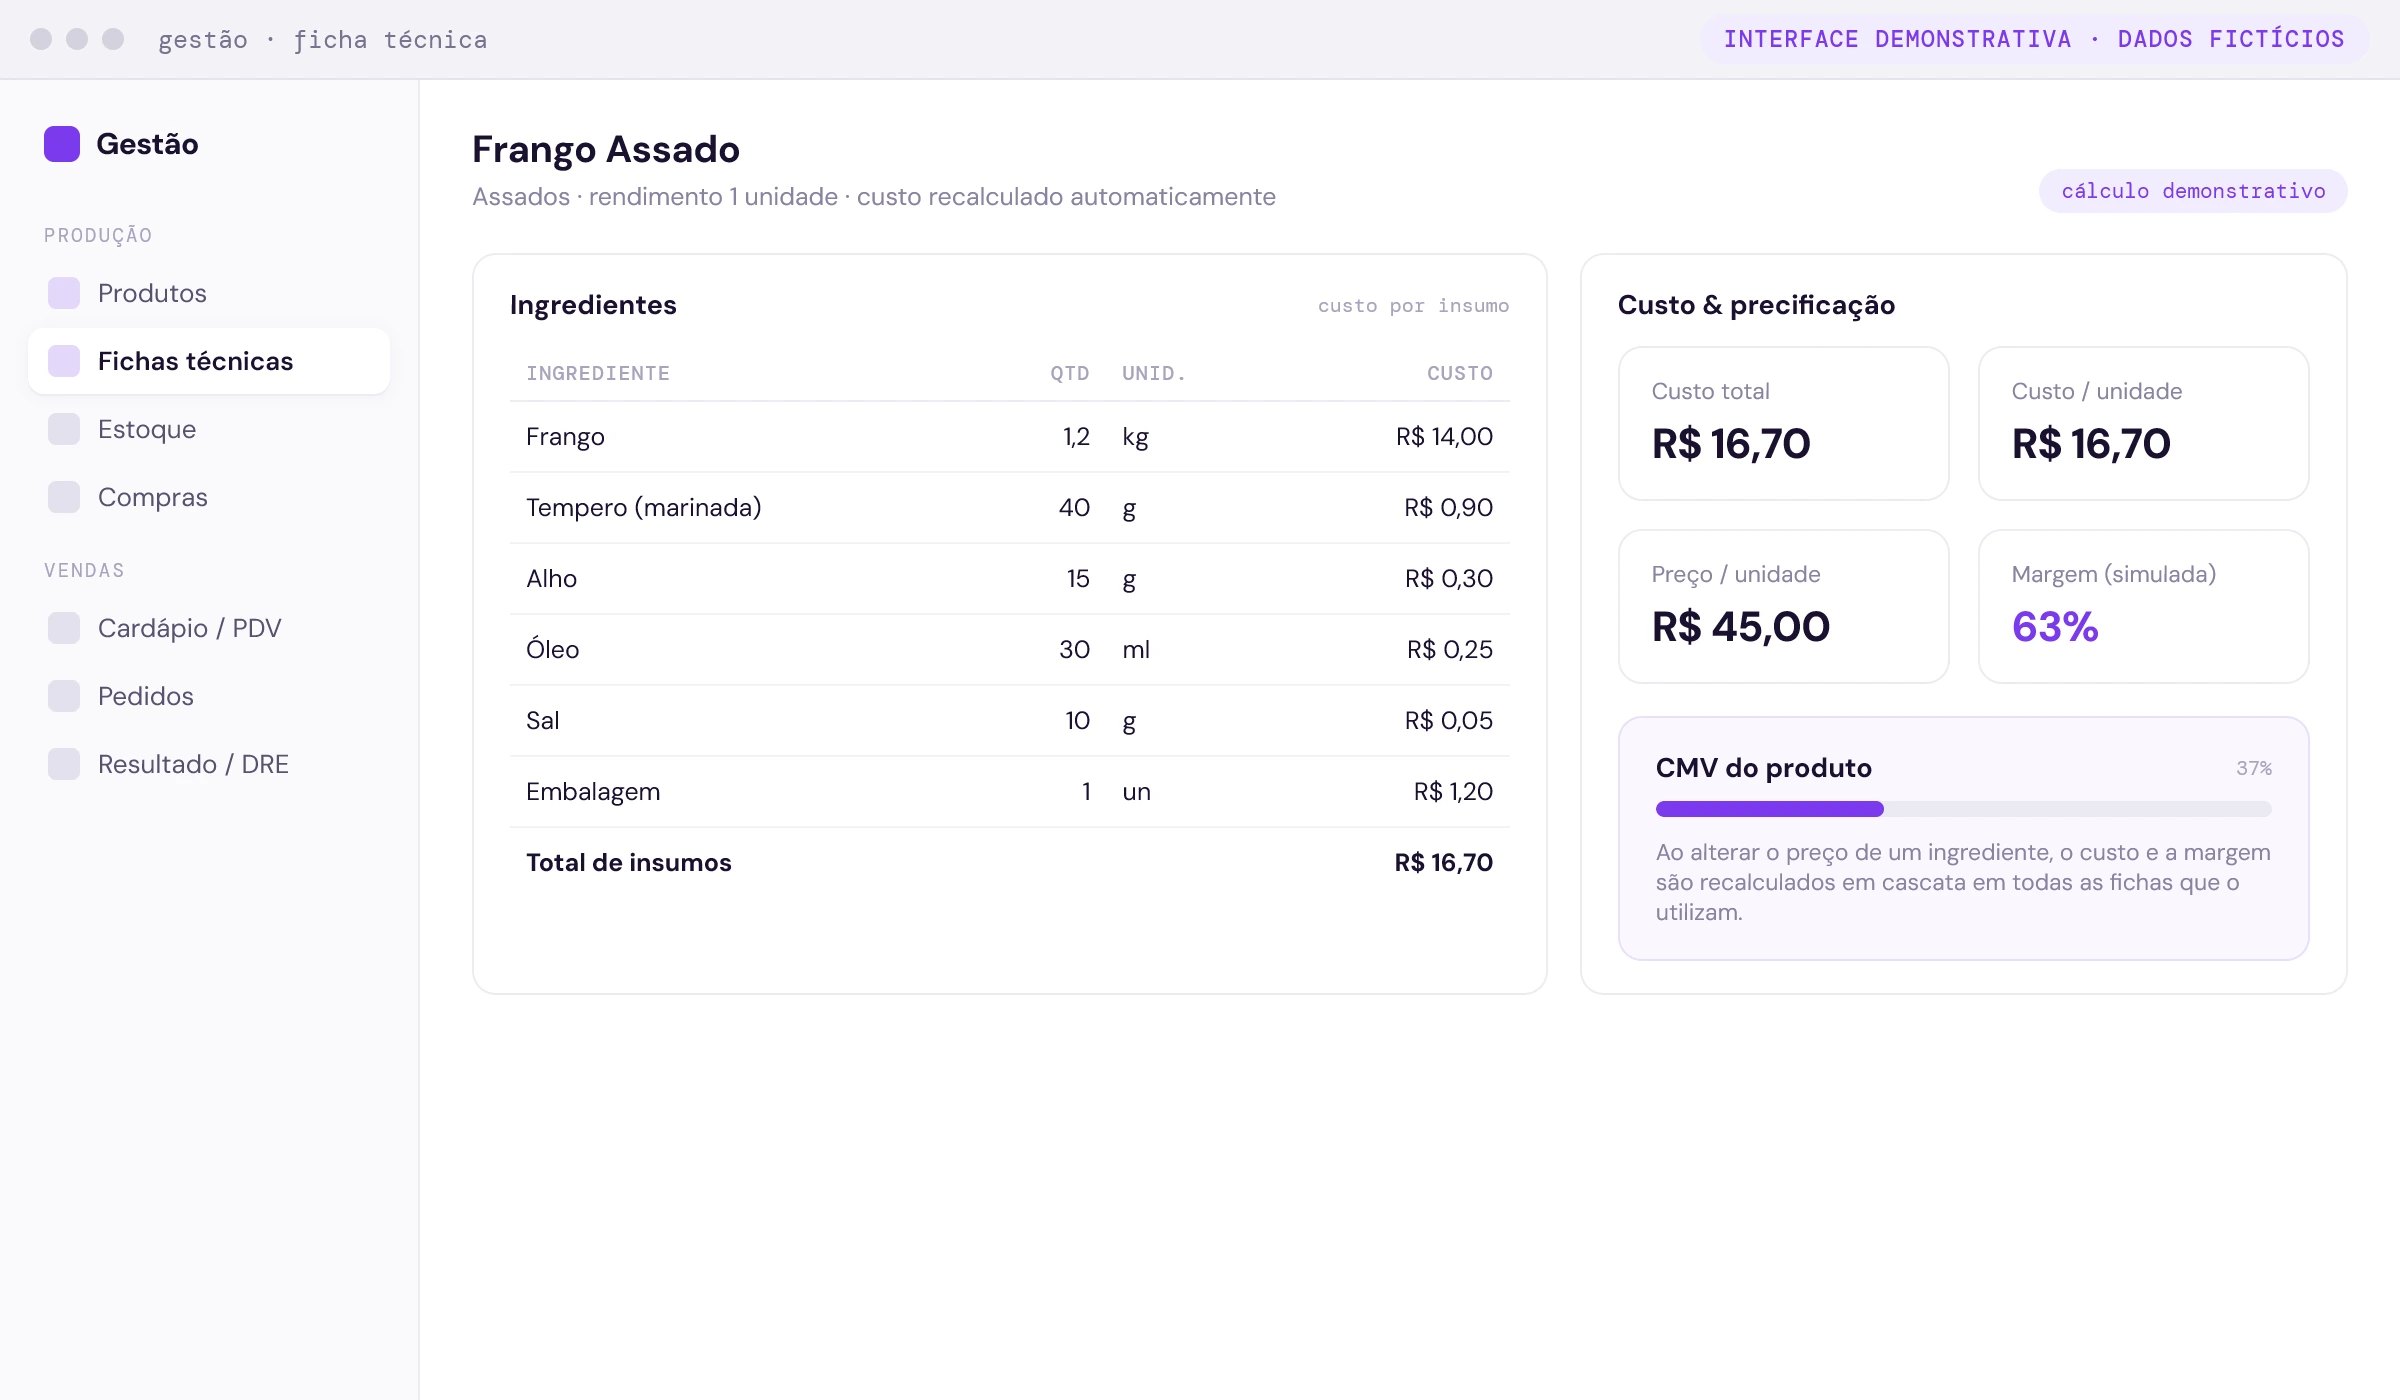Click the Embalagem quantity 1
This screenshot has width=2400, height=1400.
[x=1086, y=792]
